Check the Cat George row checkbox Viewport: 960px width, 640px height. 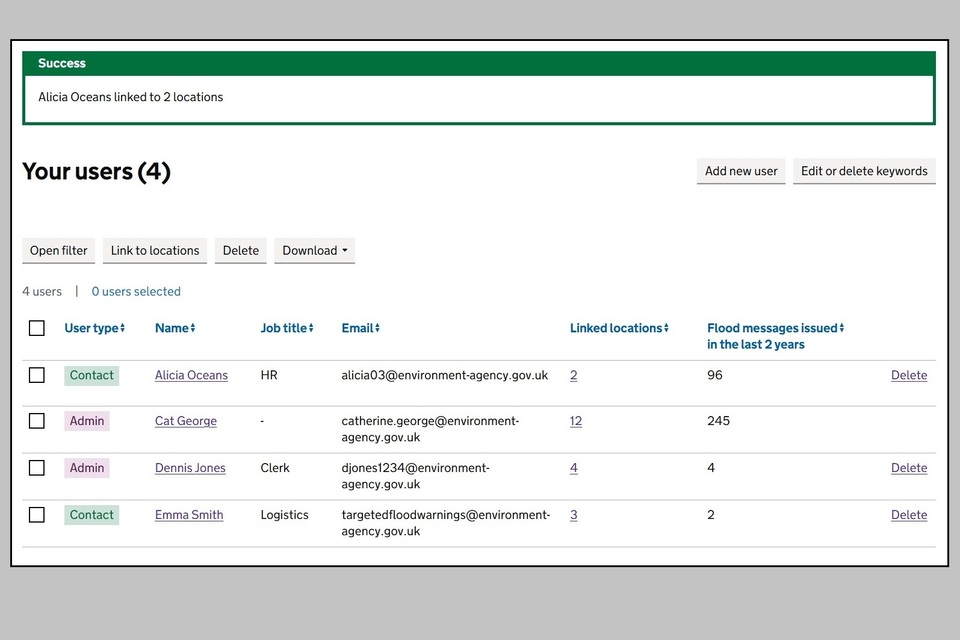coord(37,421)
